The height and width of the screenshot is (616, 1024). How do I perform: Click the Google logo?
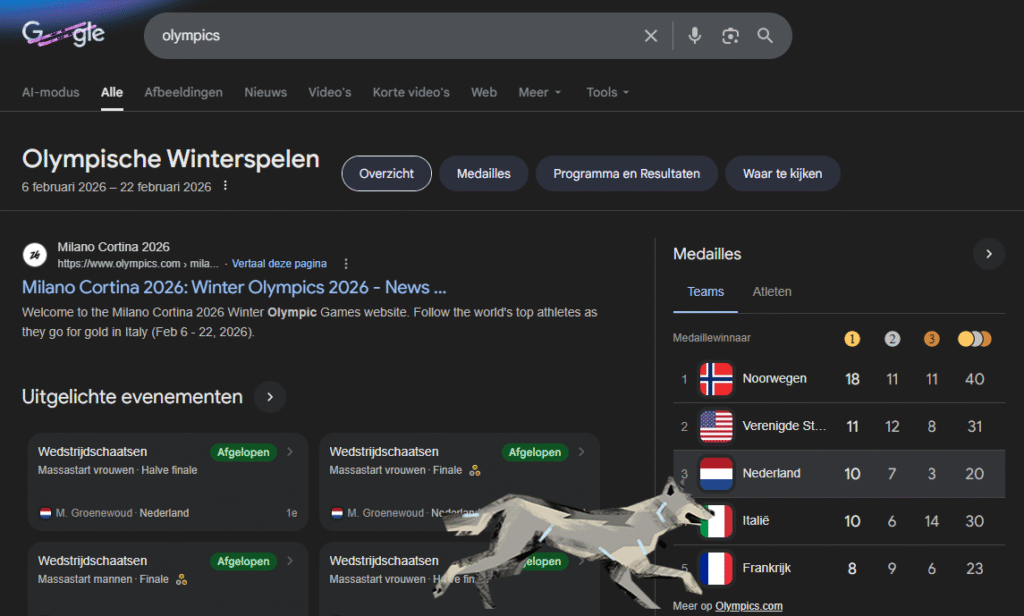click(x=63, y=35)
